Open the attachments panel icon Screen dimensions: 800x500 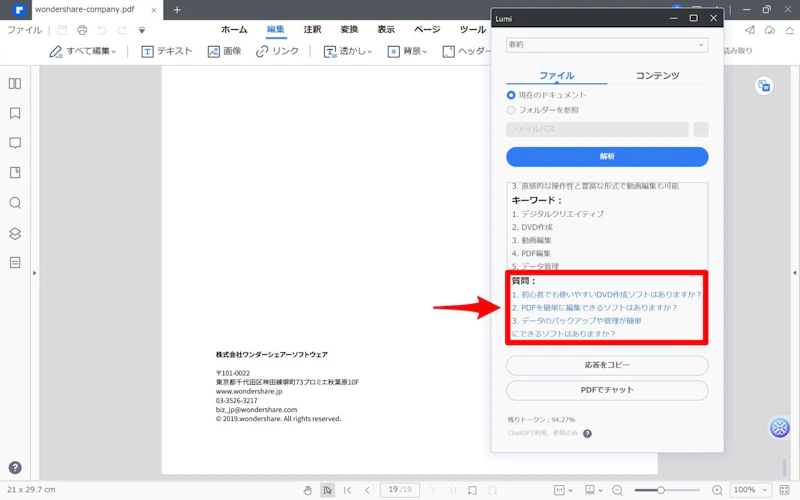15,172
